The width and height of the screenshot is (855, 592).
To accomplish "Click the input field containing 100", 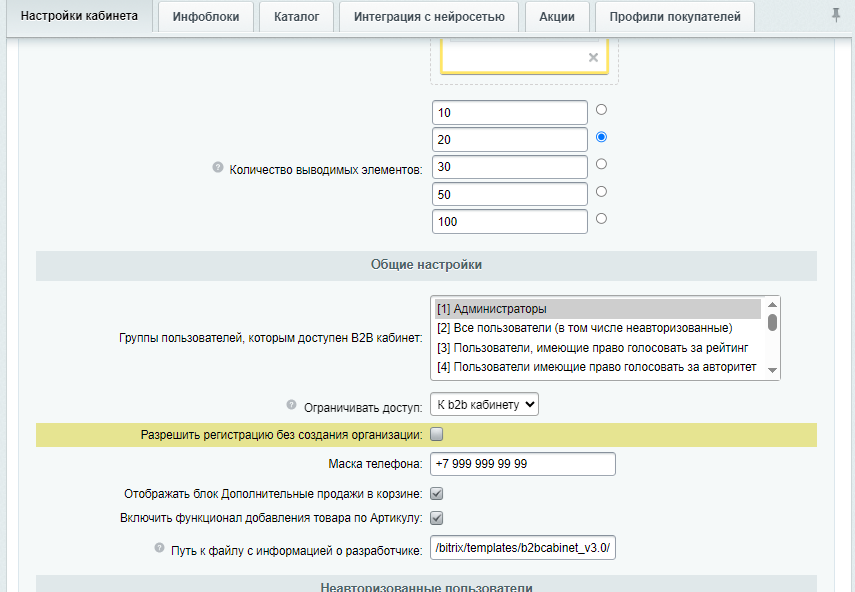I will (x=510, y=222).
